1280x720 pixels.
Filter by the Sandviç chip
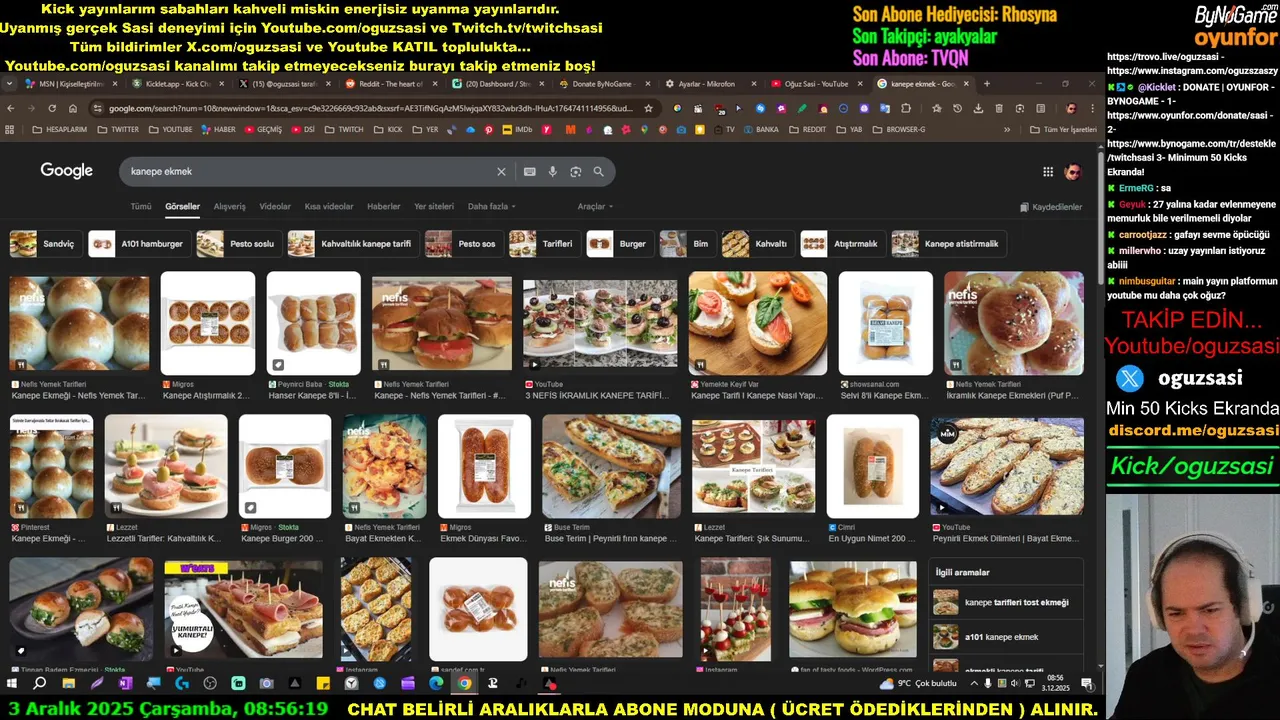[47, 244]
